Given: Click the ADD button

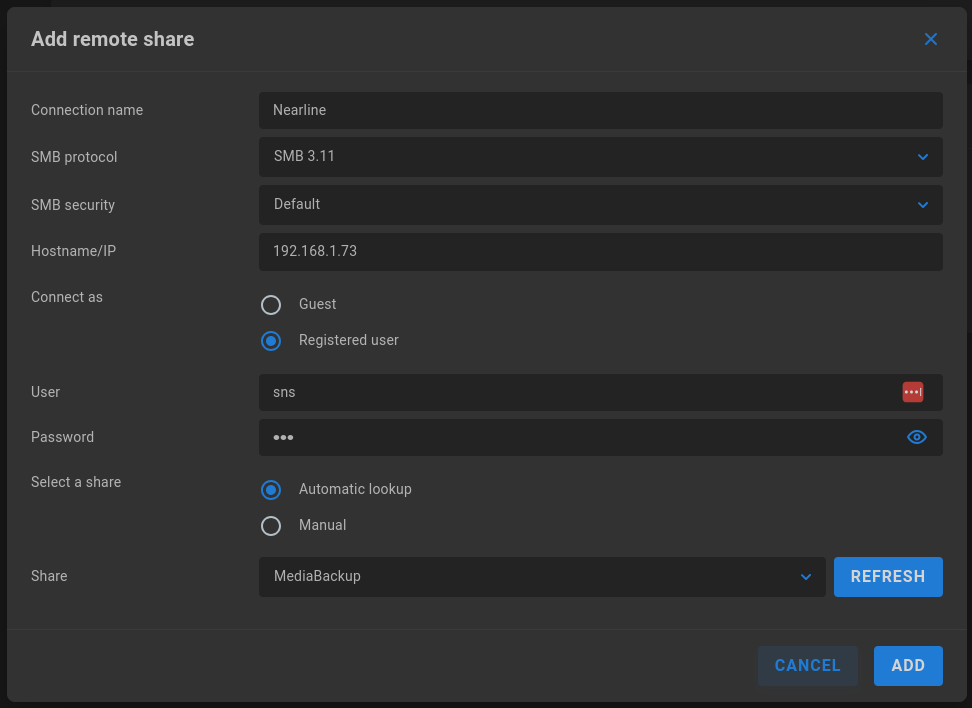Looking at the screenshot, I should [908, 666].
